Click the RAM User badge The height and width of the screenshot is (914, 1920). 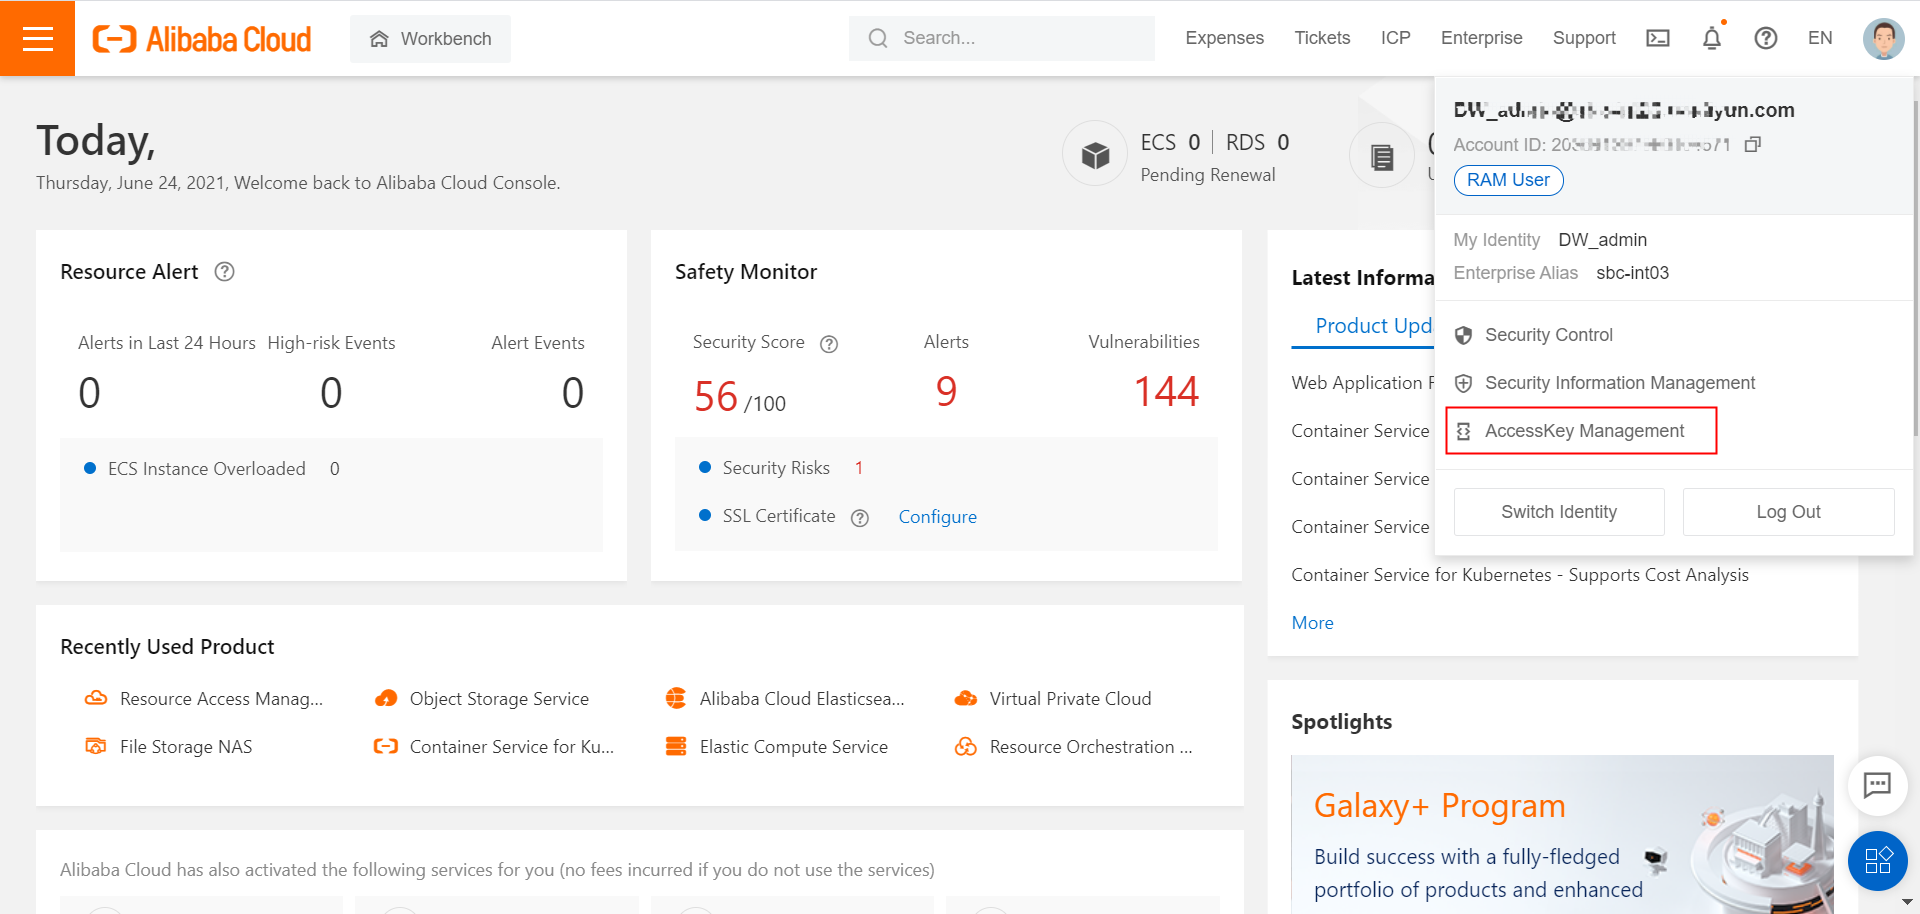[x=1508, y=180]
